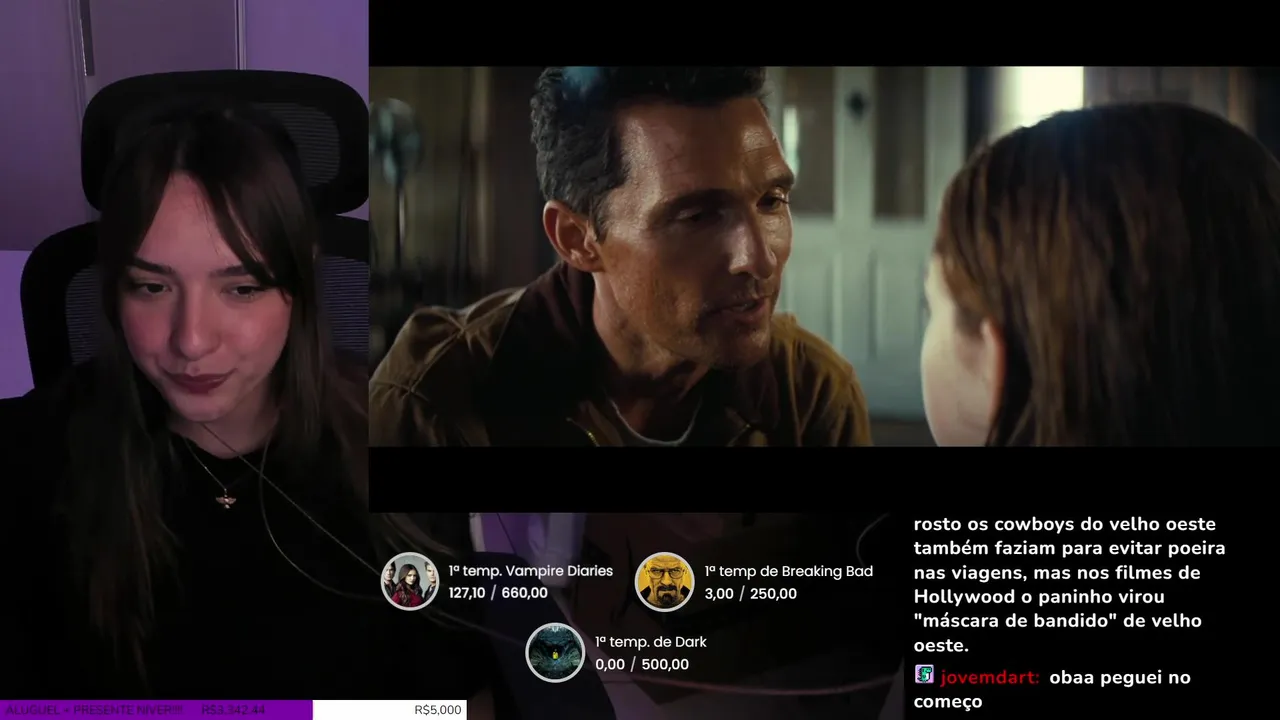Viewport: 1280px width, 720px height.
Task: Click the '0,00 / 500,00' goal amount
Action: [x=642, y=665]
